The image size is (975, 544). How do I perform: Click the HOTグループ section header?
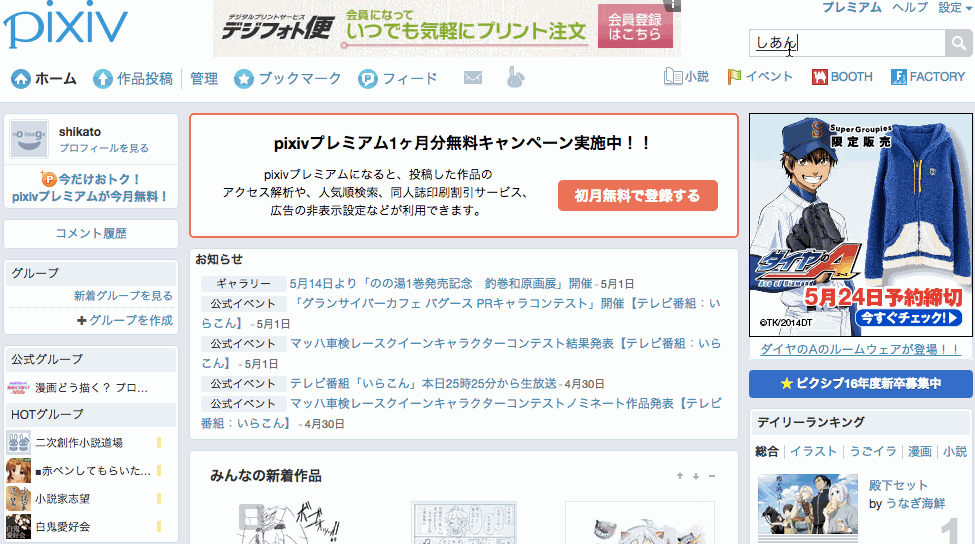click(x=91, y=414)
